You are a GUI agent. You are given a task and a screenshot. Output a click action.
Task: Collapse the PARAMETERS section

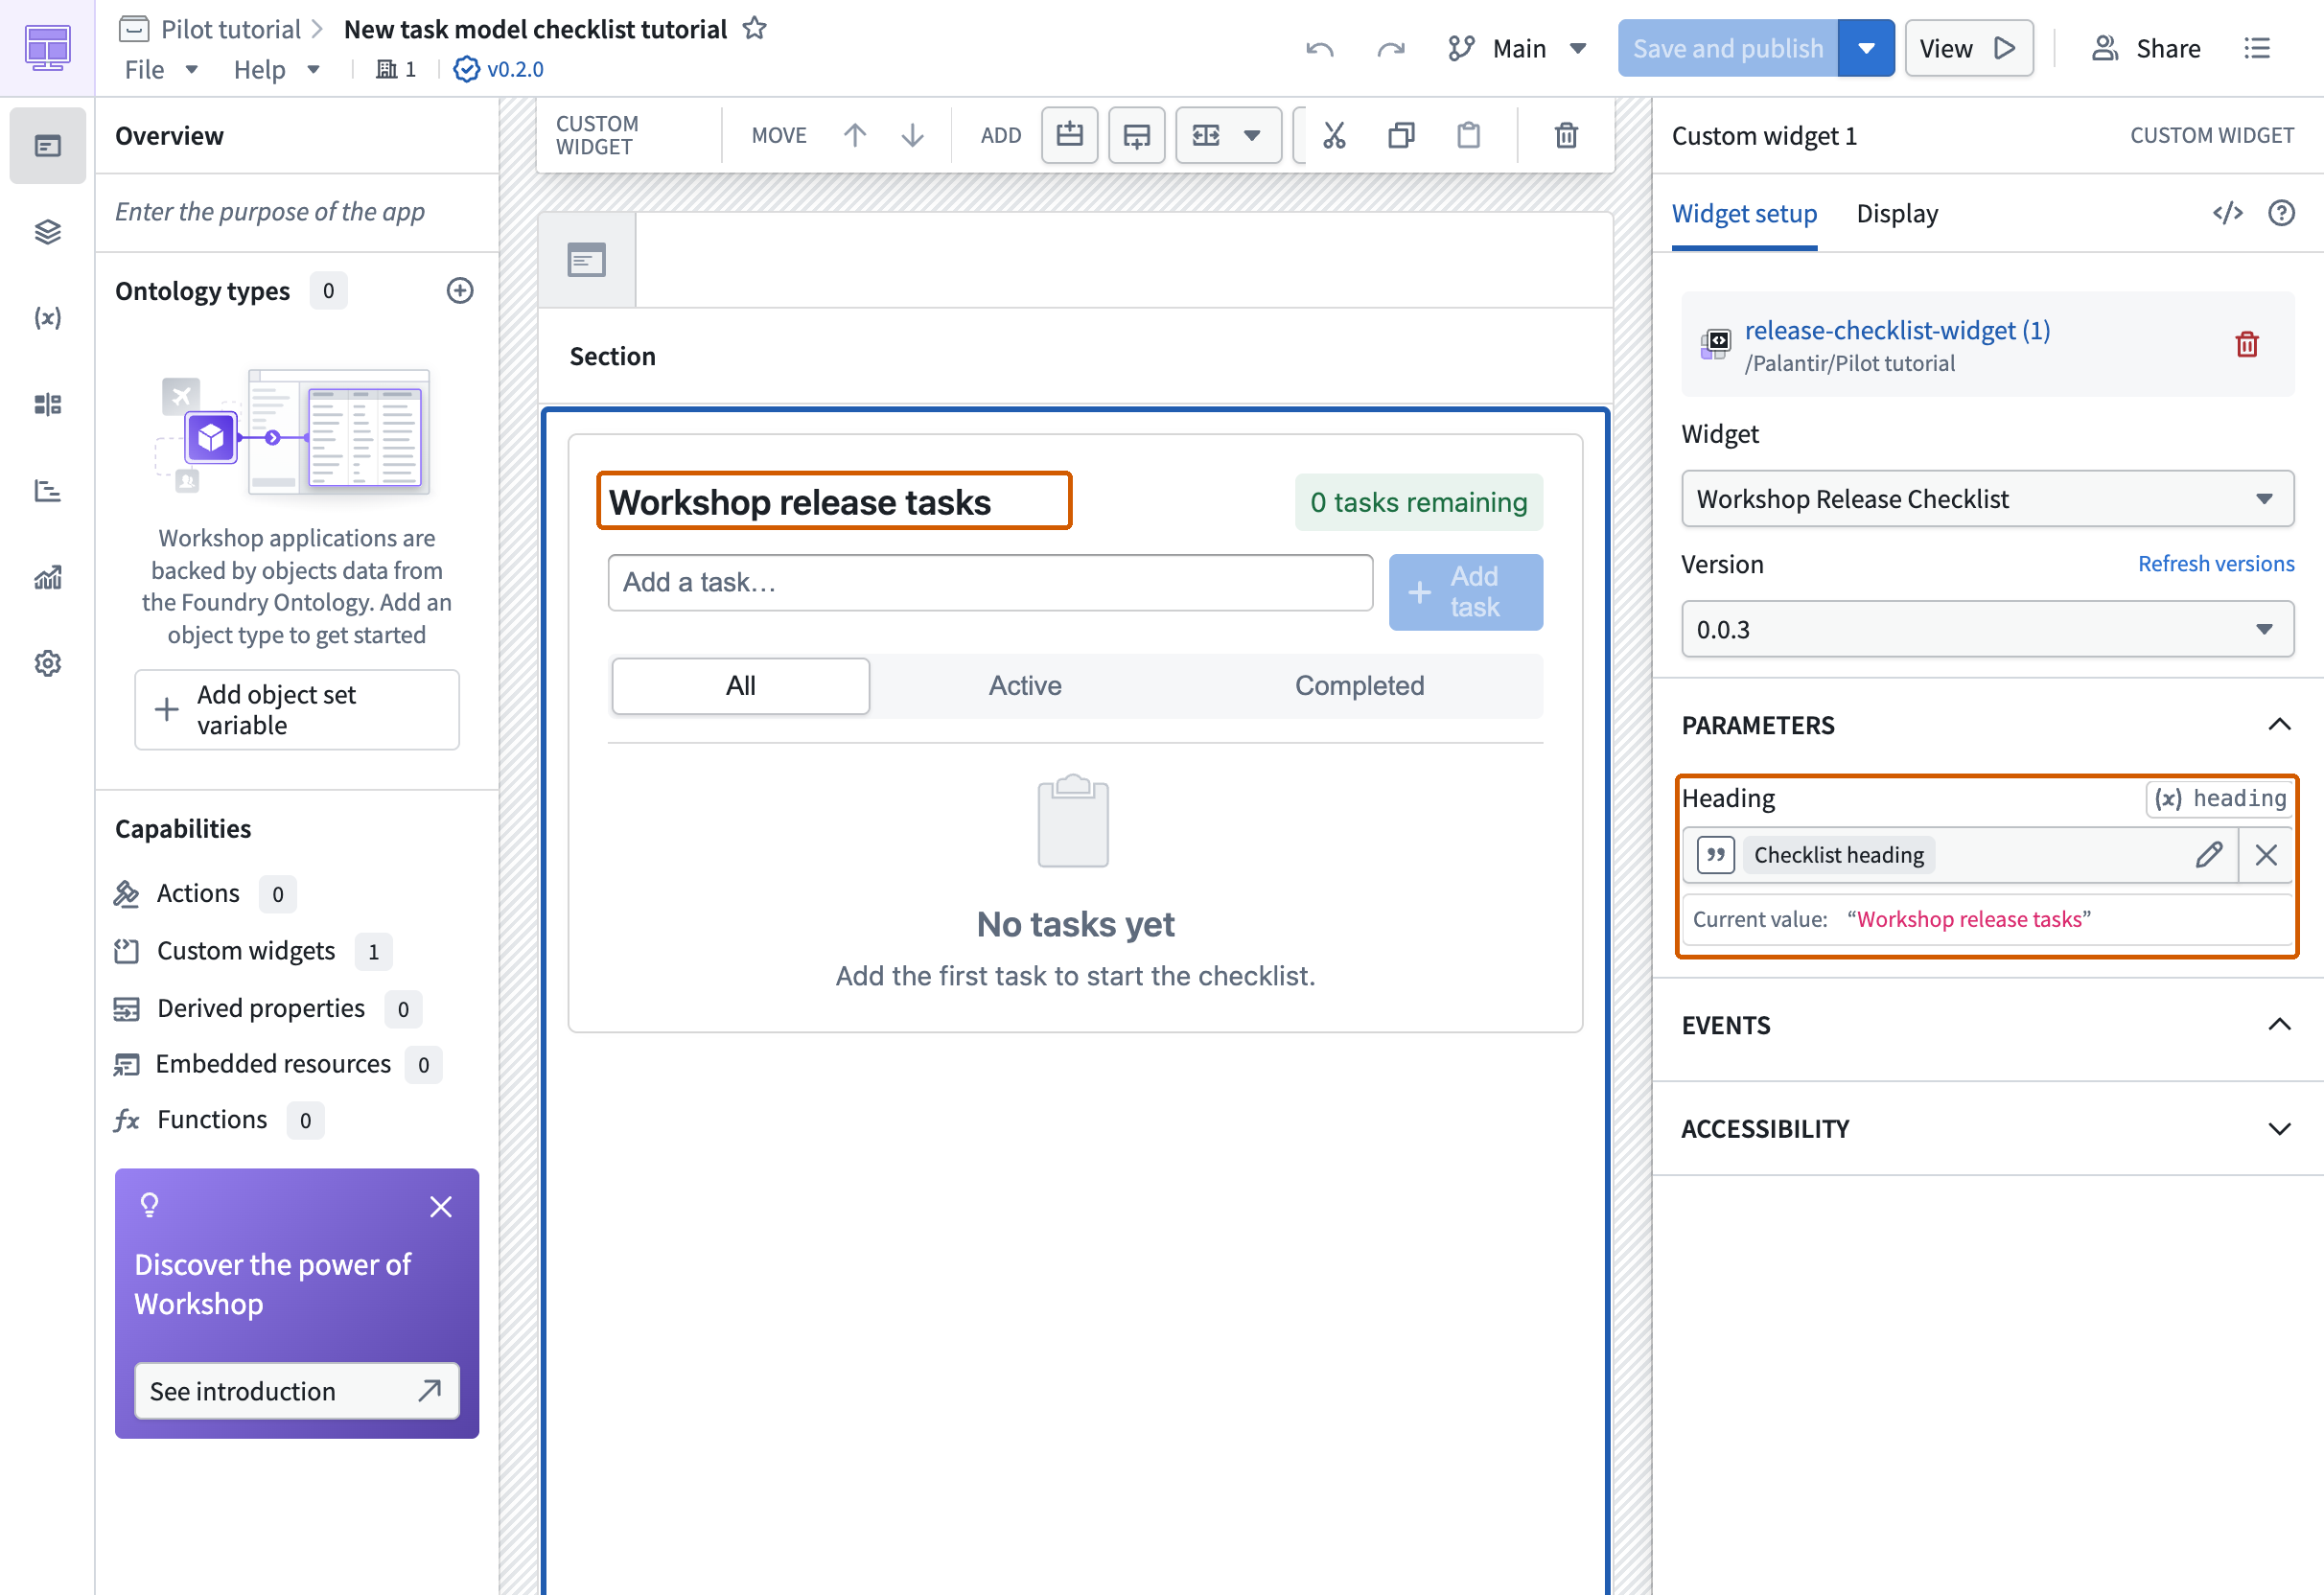click(x=2279, y=725)
